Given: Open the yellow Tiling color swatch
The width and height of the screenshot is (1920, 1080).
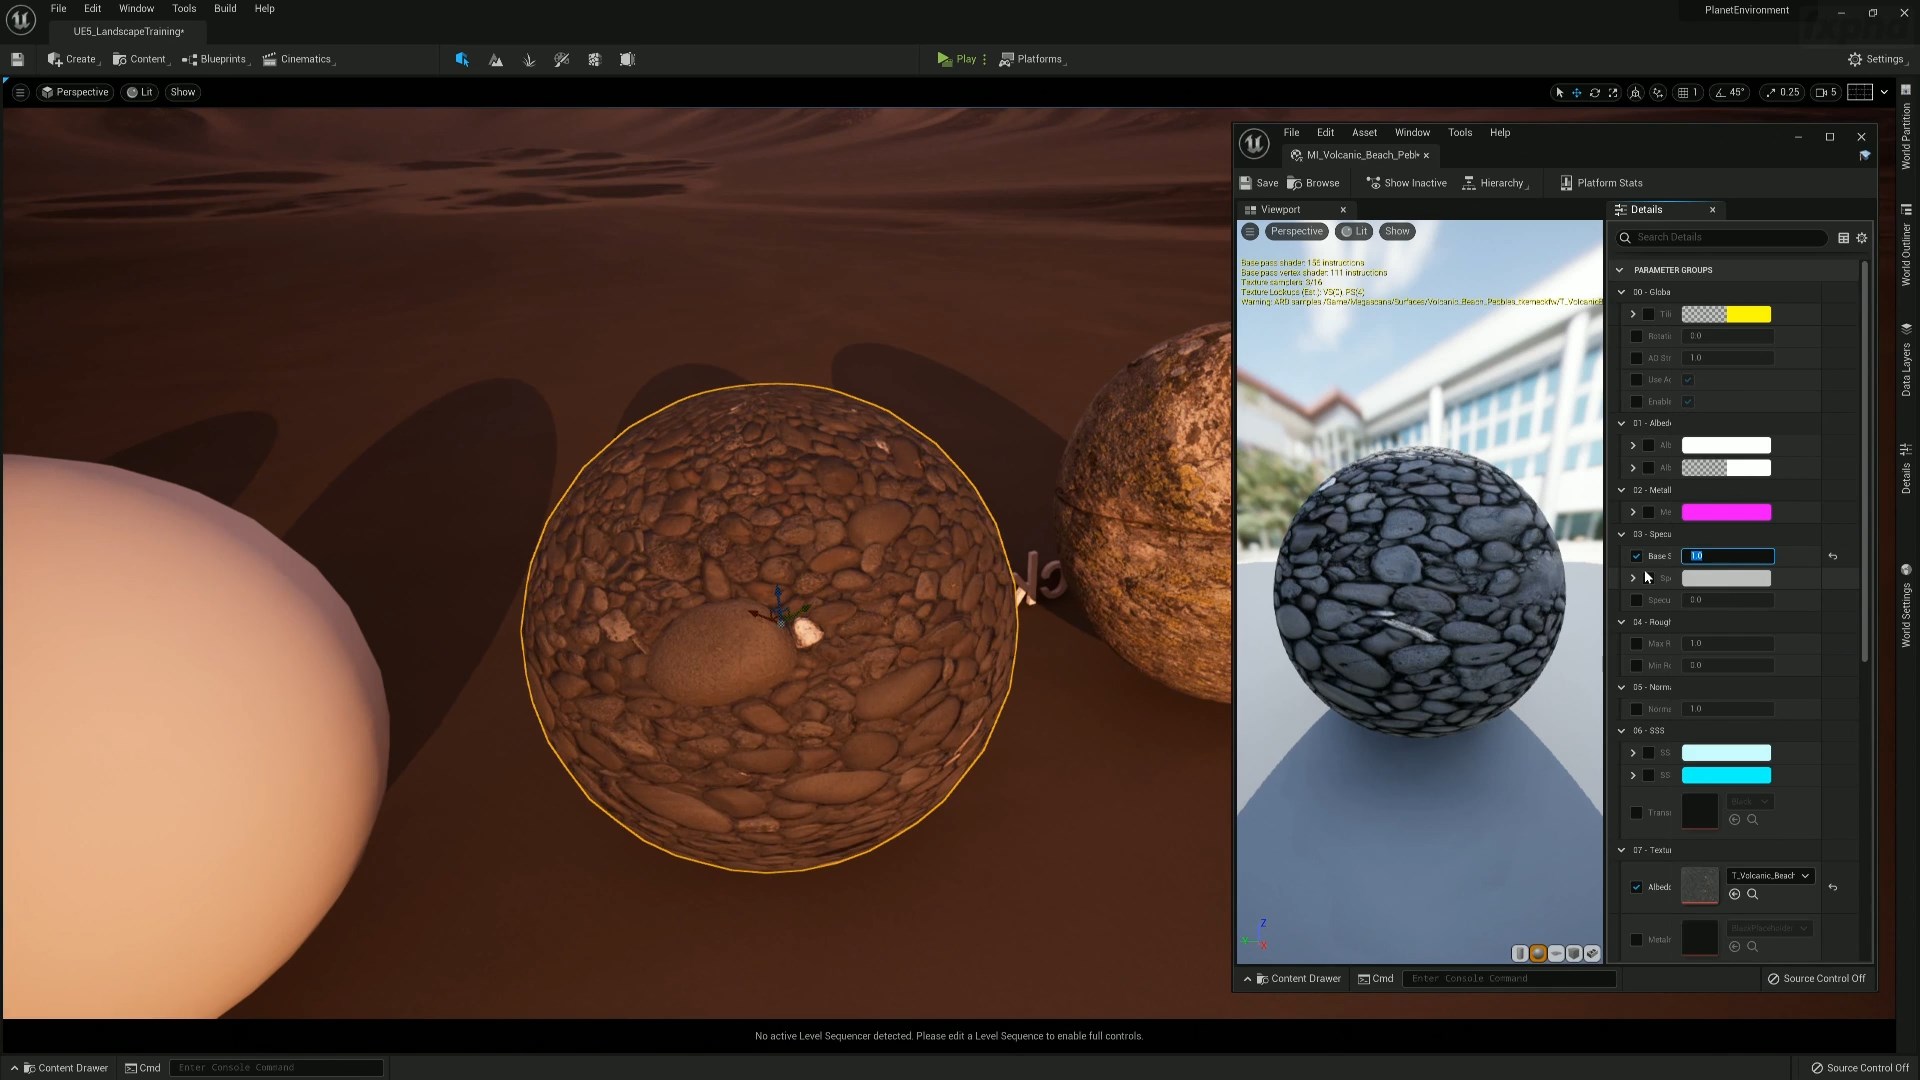Looking at the screenshot, I should tap(1726, 314).
